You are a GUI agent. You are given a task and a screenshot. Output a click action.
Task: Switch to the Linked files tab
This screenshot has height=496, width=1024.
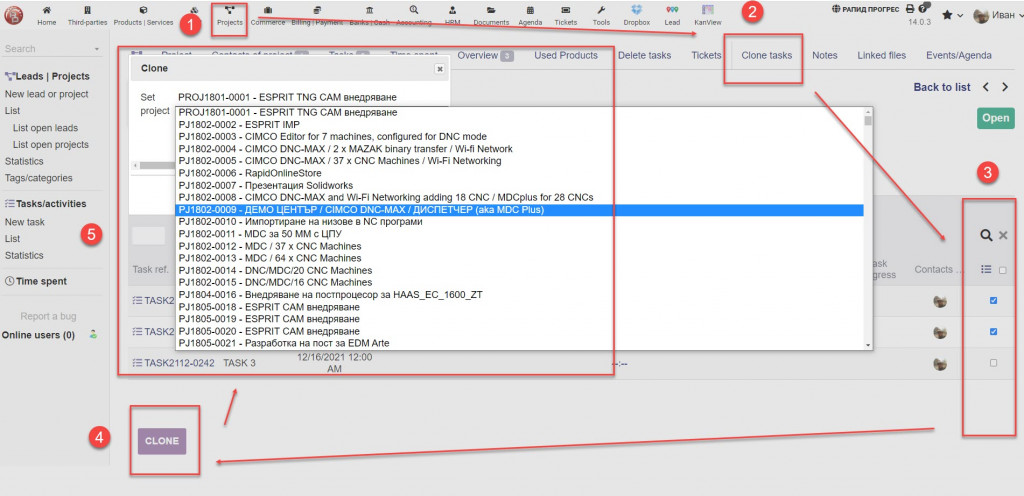(x=882, y=55)
